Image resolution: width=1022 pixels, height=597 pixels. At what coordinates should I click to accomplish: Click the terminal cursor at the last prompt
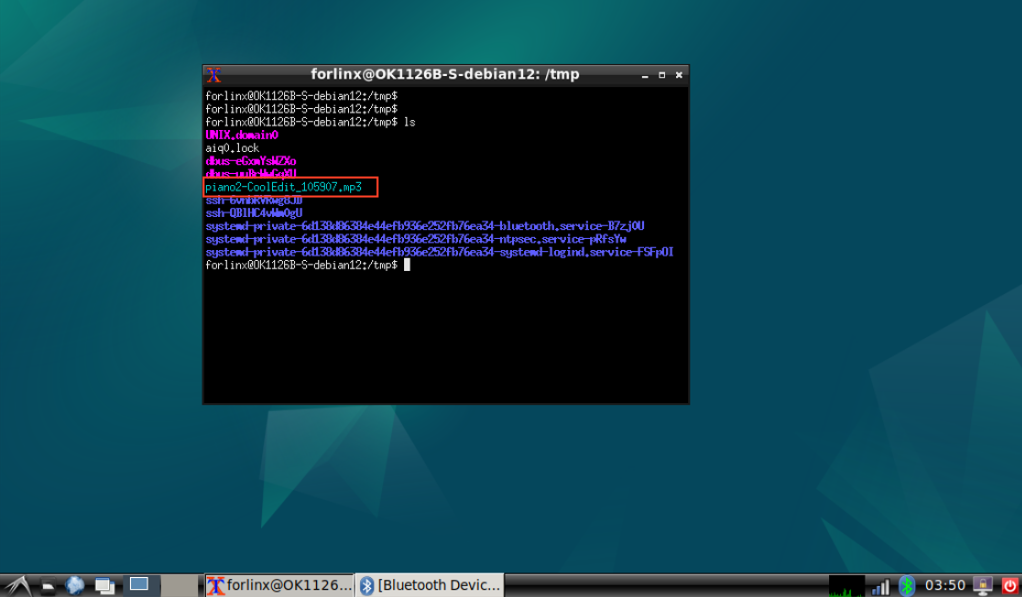tap(407, 265)
